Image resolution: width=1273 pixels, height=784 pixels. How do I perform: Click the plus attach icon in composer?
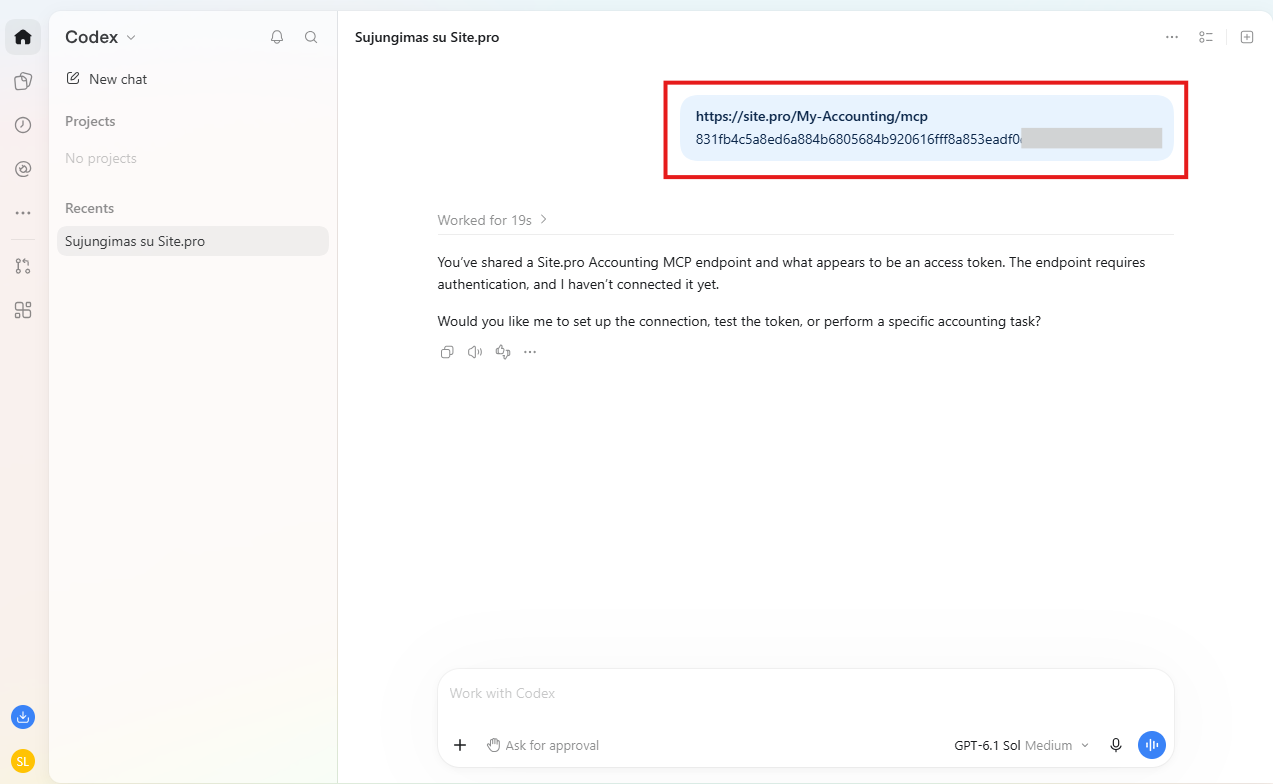point(460,745)
